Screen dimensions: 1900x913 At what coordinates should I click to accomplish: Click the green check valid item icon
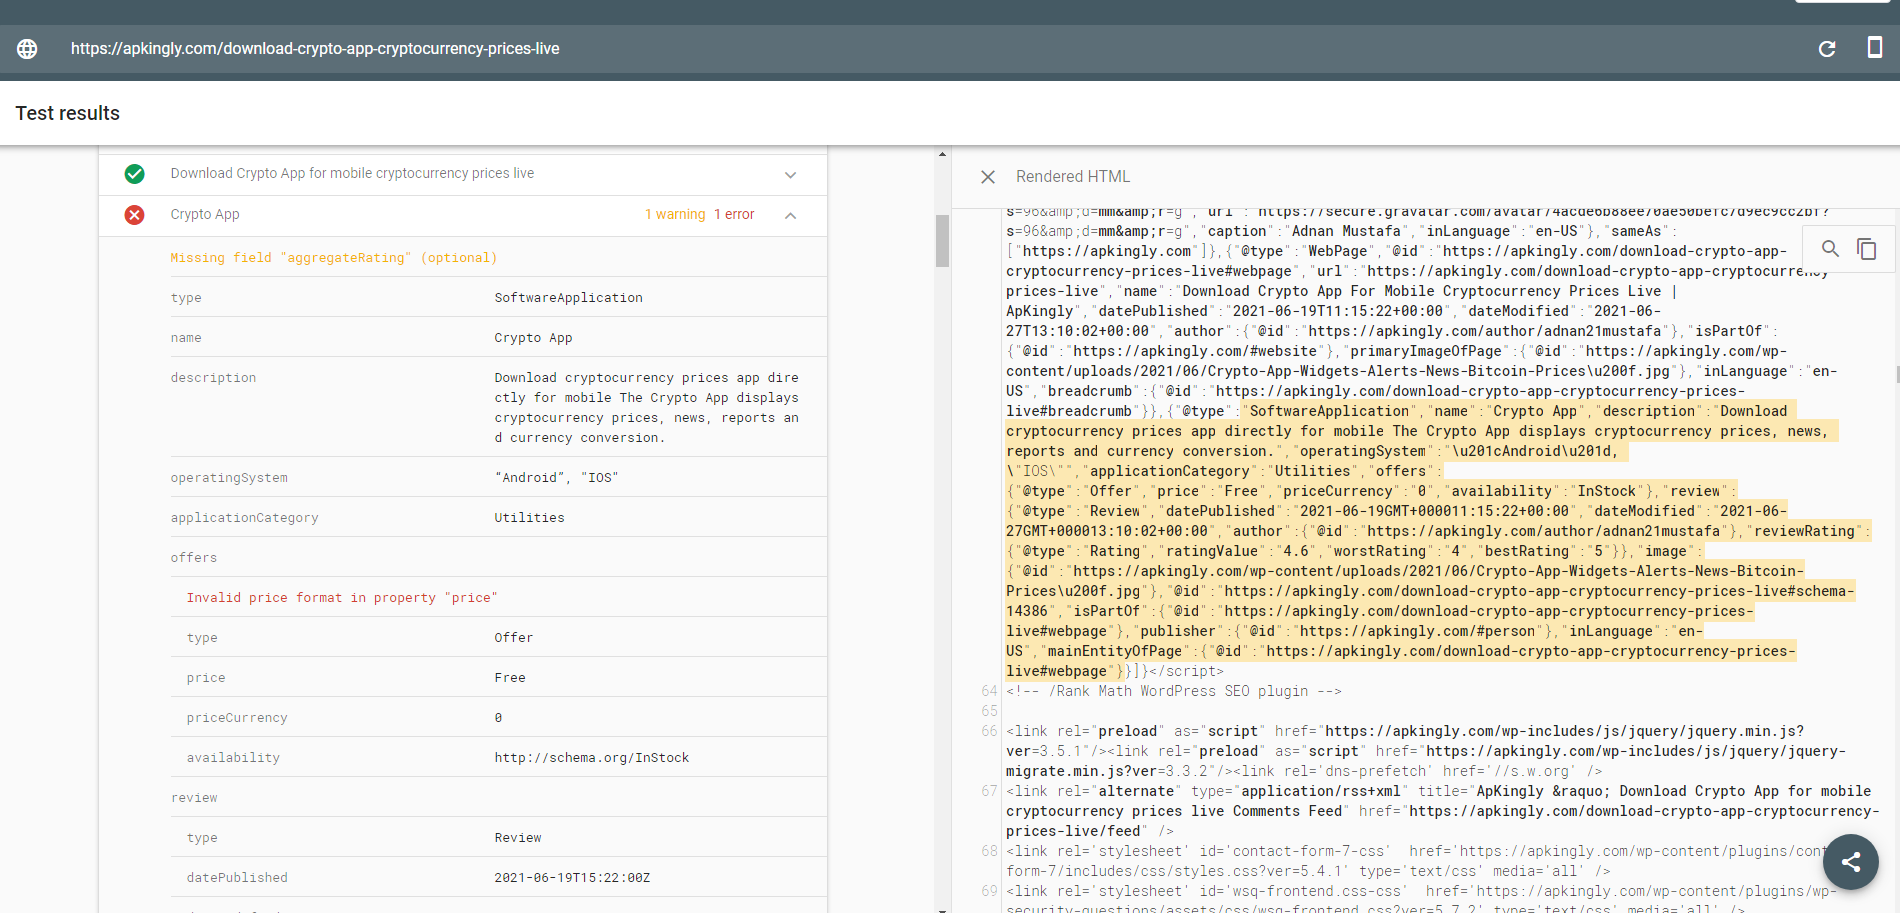134,174
